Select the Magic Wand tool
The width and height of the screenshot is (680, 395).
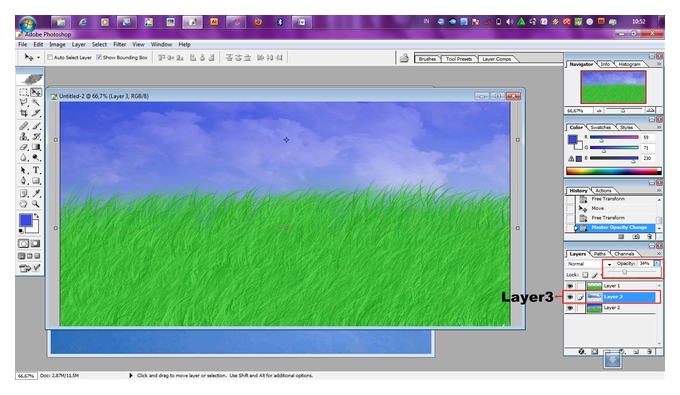36,102
